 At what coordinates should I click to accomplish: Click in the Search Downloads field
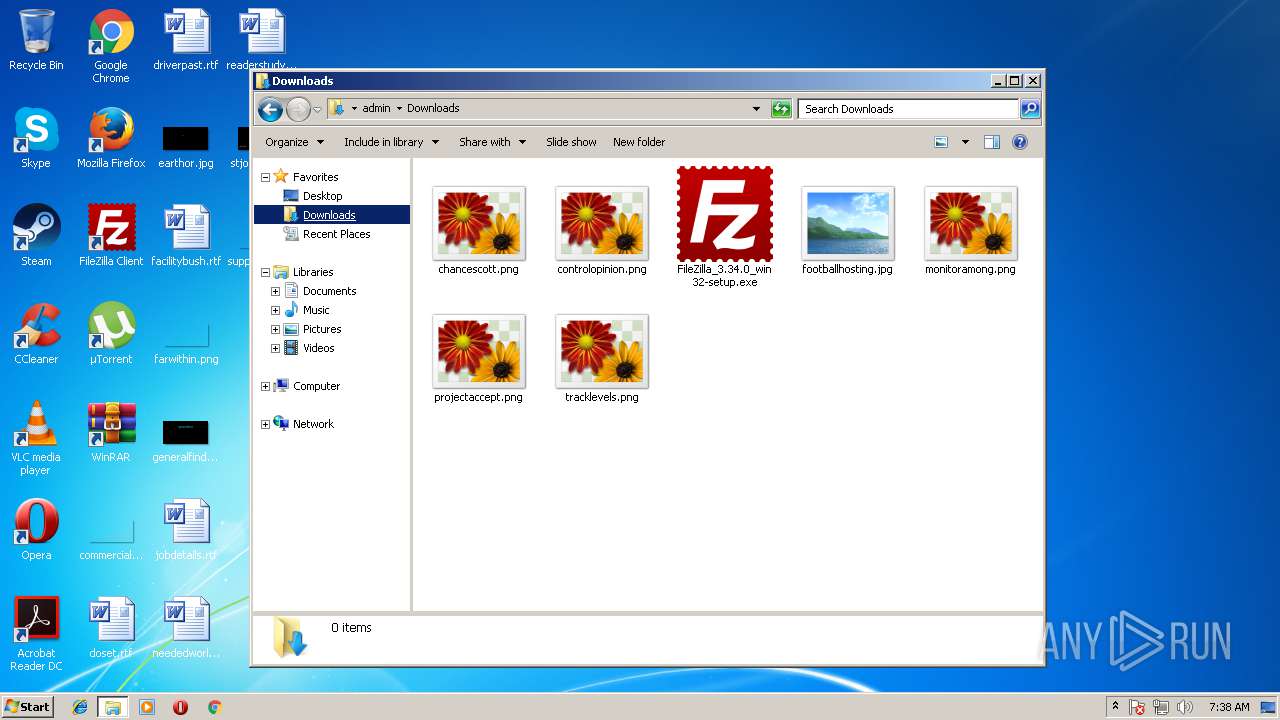point(908,109)
